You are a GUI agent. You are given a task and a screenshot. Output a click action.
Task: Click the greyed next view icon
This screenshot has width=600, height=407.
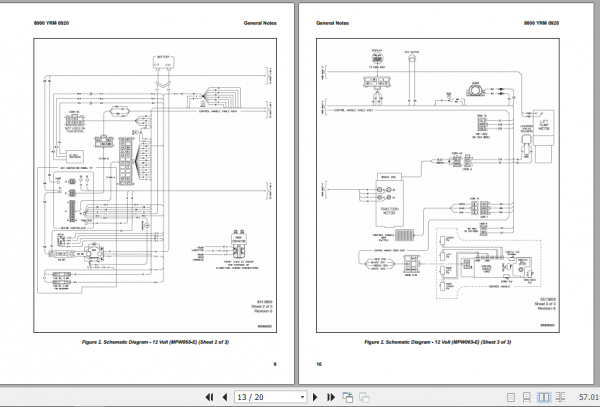[364, 397]
